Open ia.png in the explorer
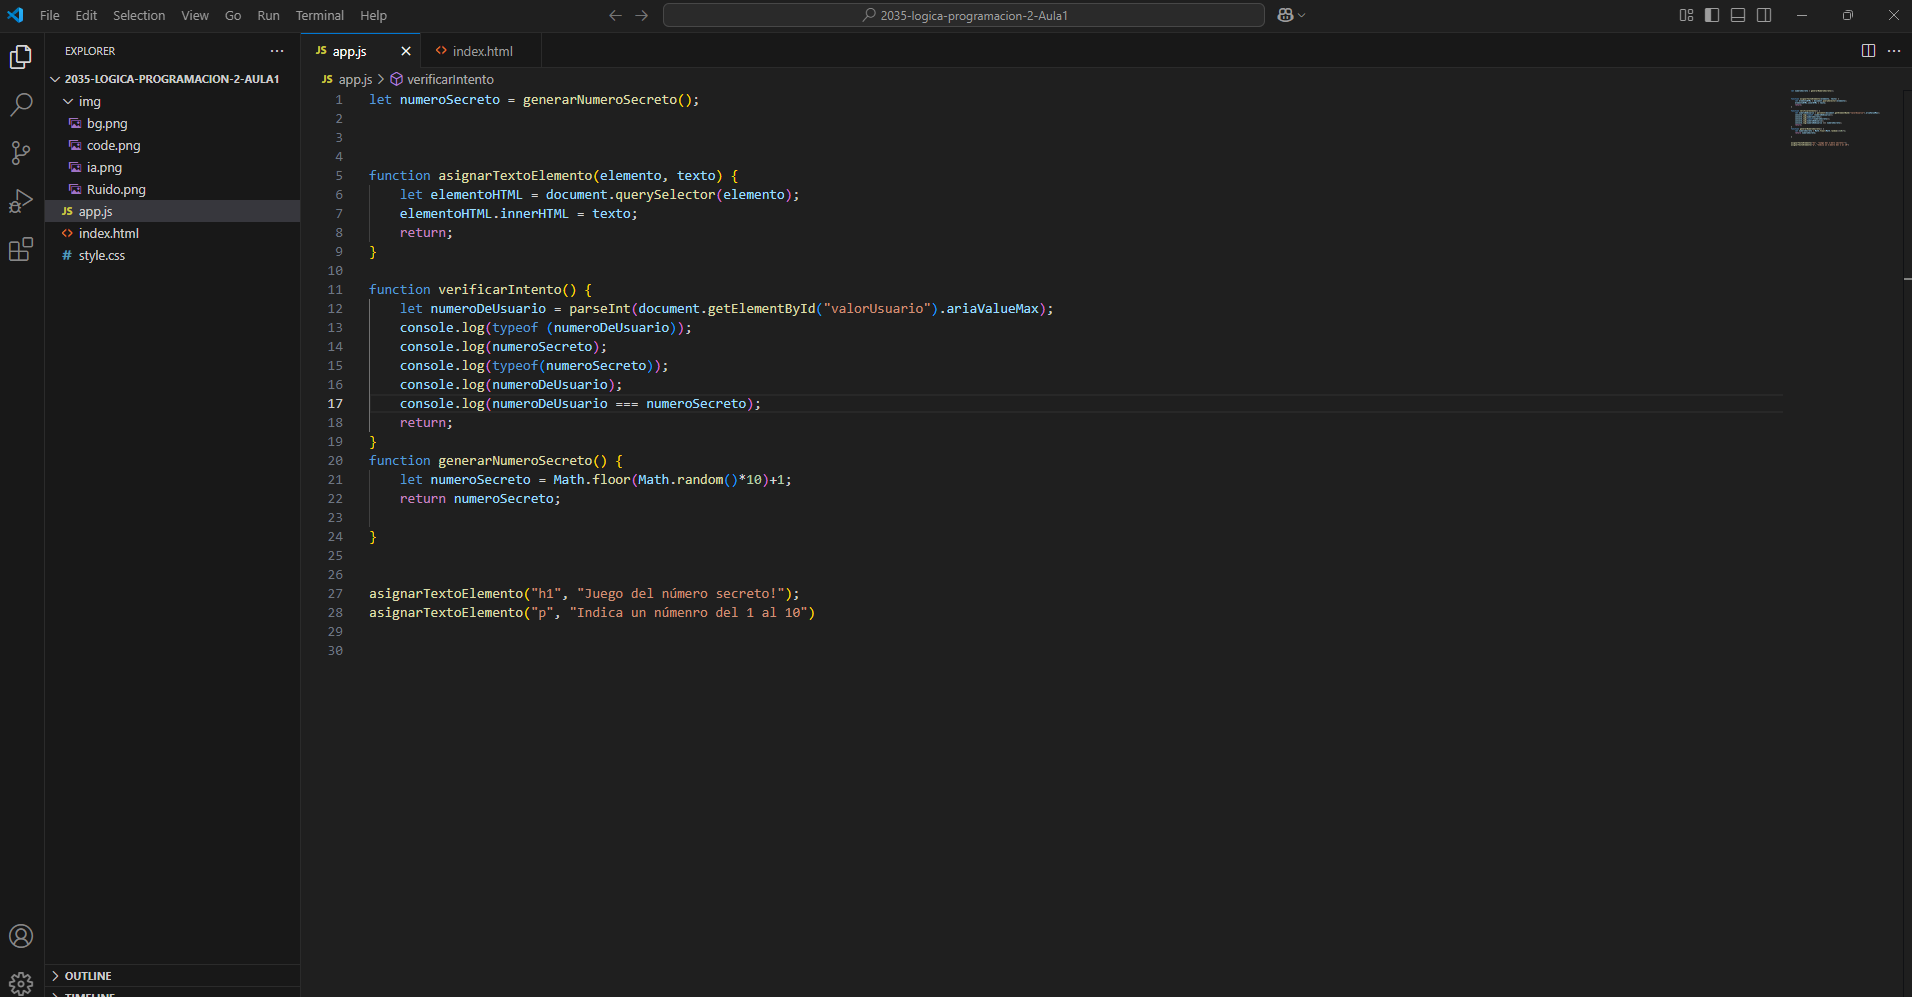This screenshot has width=1912, height=997. pyautogui.click(x=172, y=167)
